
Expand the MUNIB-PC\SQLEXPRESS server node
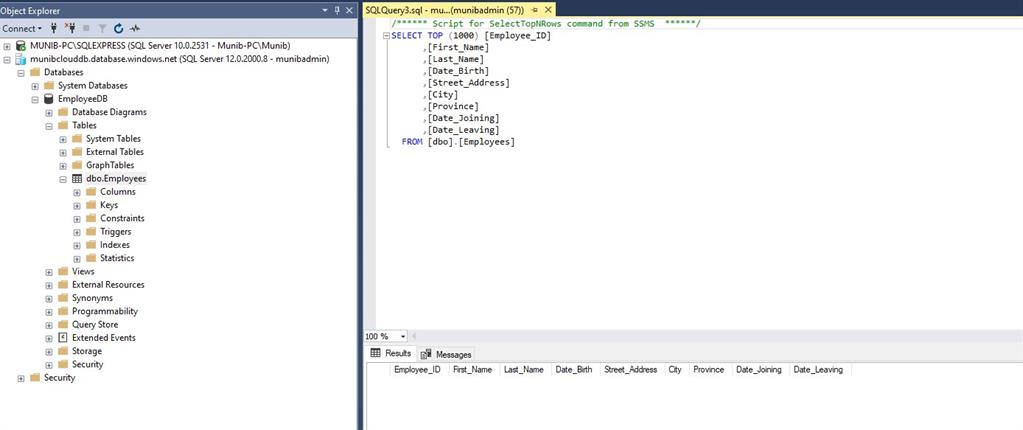coord(7,46)
